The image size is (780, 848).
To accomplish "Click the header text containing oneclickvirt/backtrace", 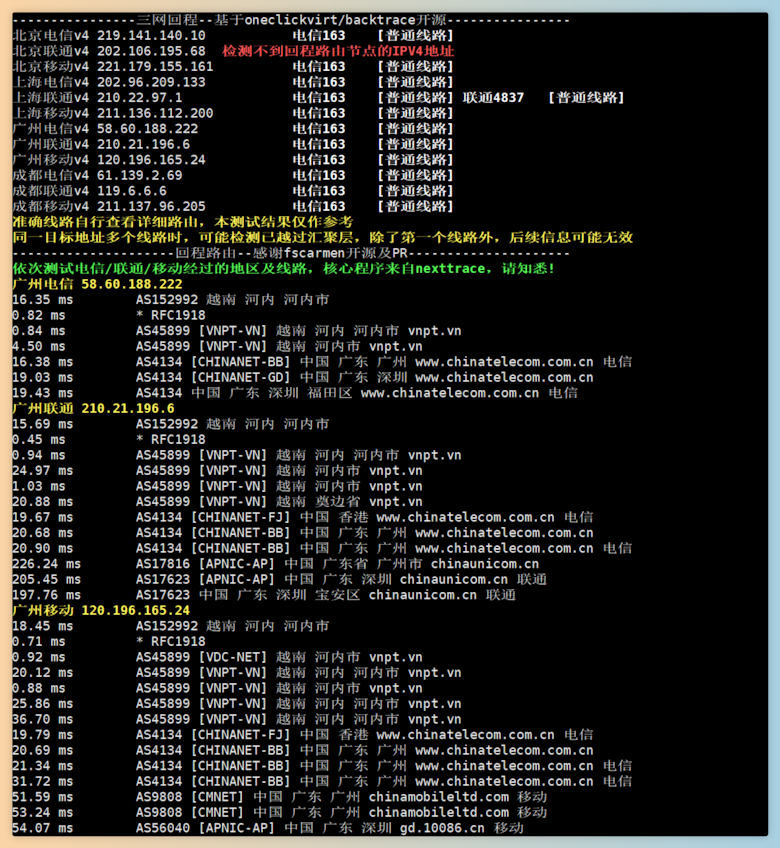I will [x=291, y=20].
